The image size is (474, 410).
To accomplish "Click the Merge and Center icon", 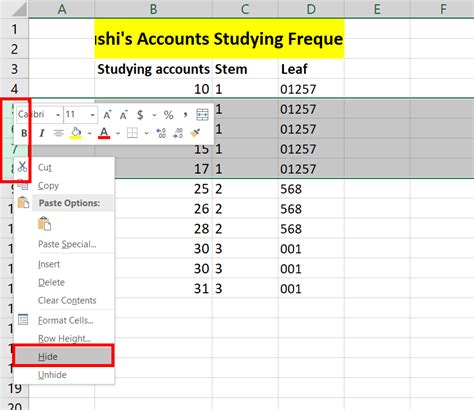I will [x=202, y=115].
